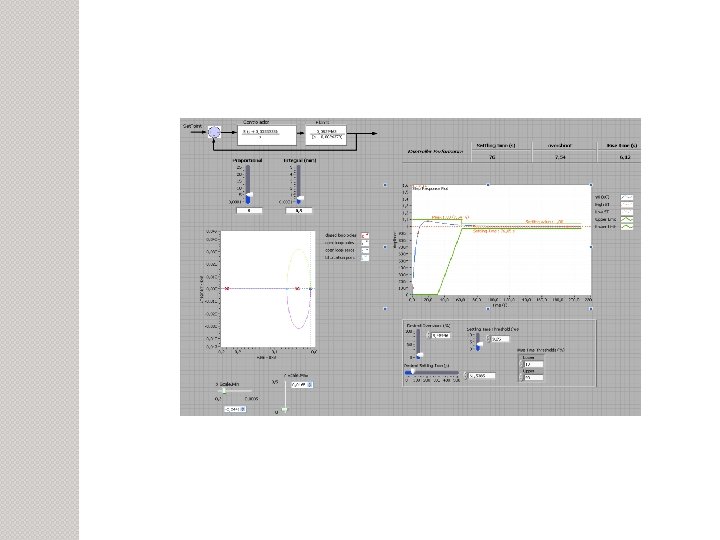Click the first step response legend swatch
The image size is (720, 540).
(x=626, y=197)
